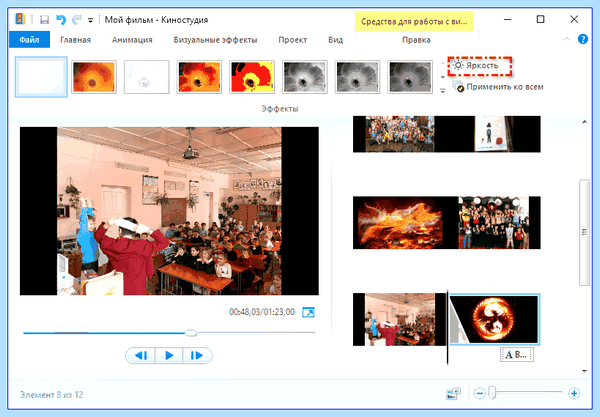Collapse the ribbon with the chevron
600x417 pixels.
(x=567, y=39)
